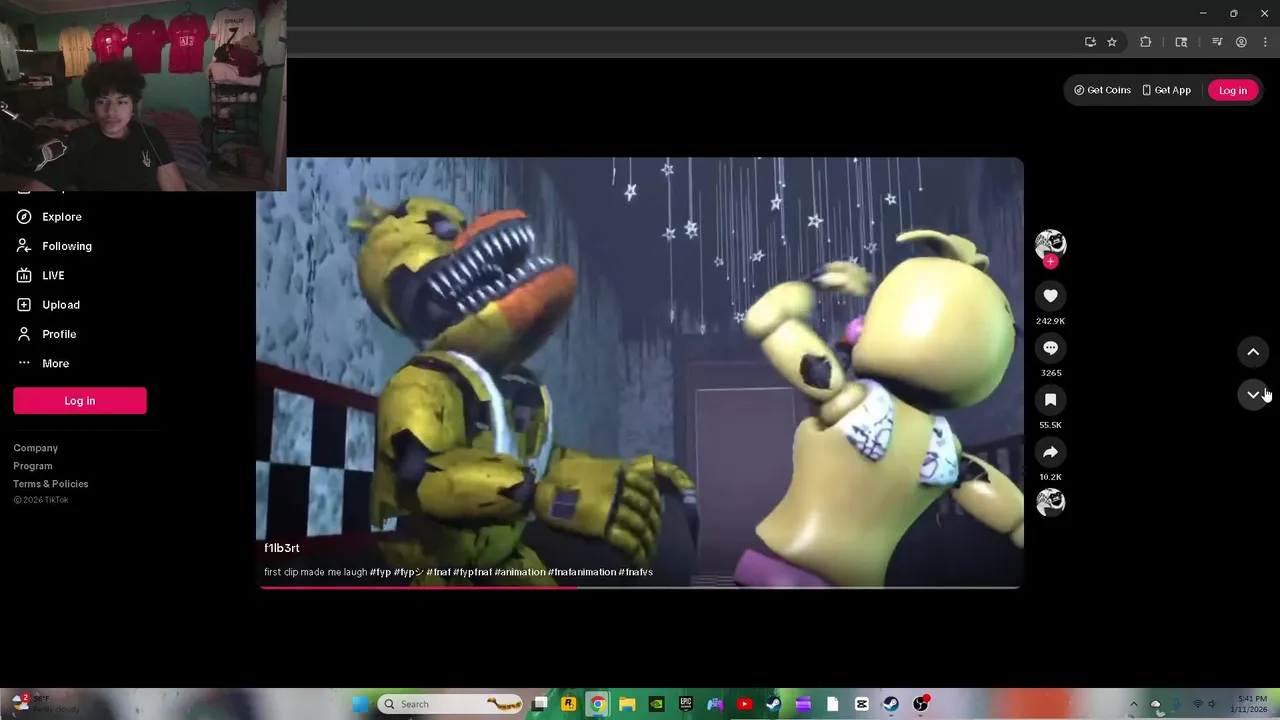
Task: Click the 10.2K share count
Action: click(x=1050, y=477)
